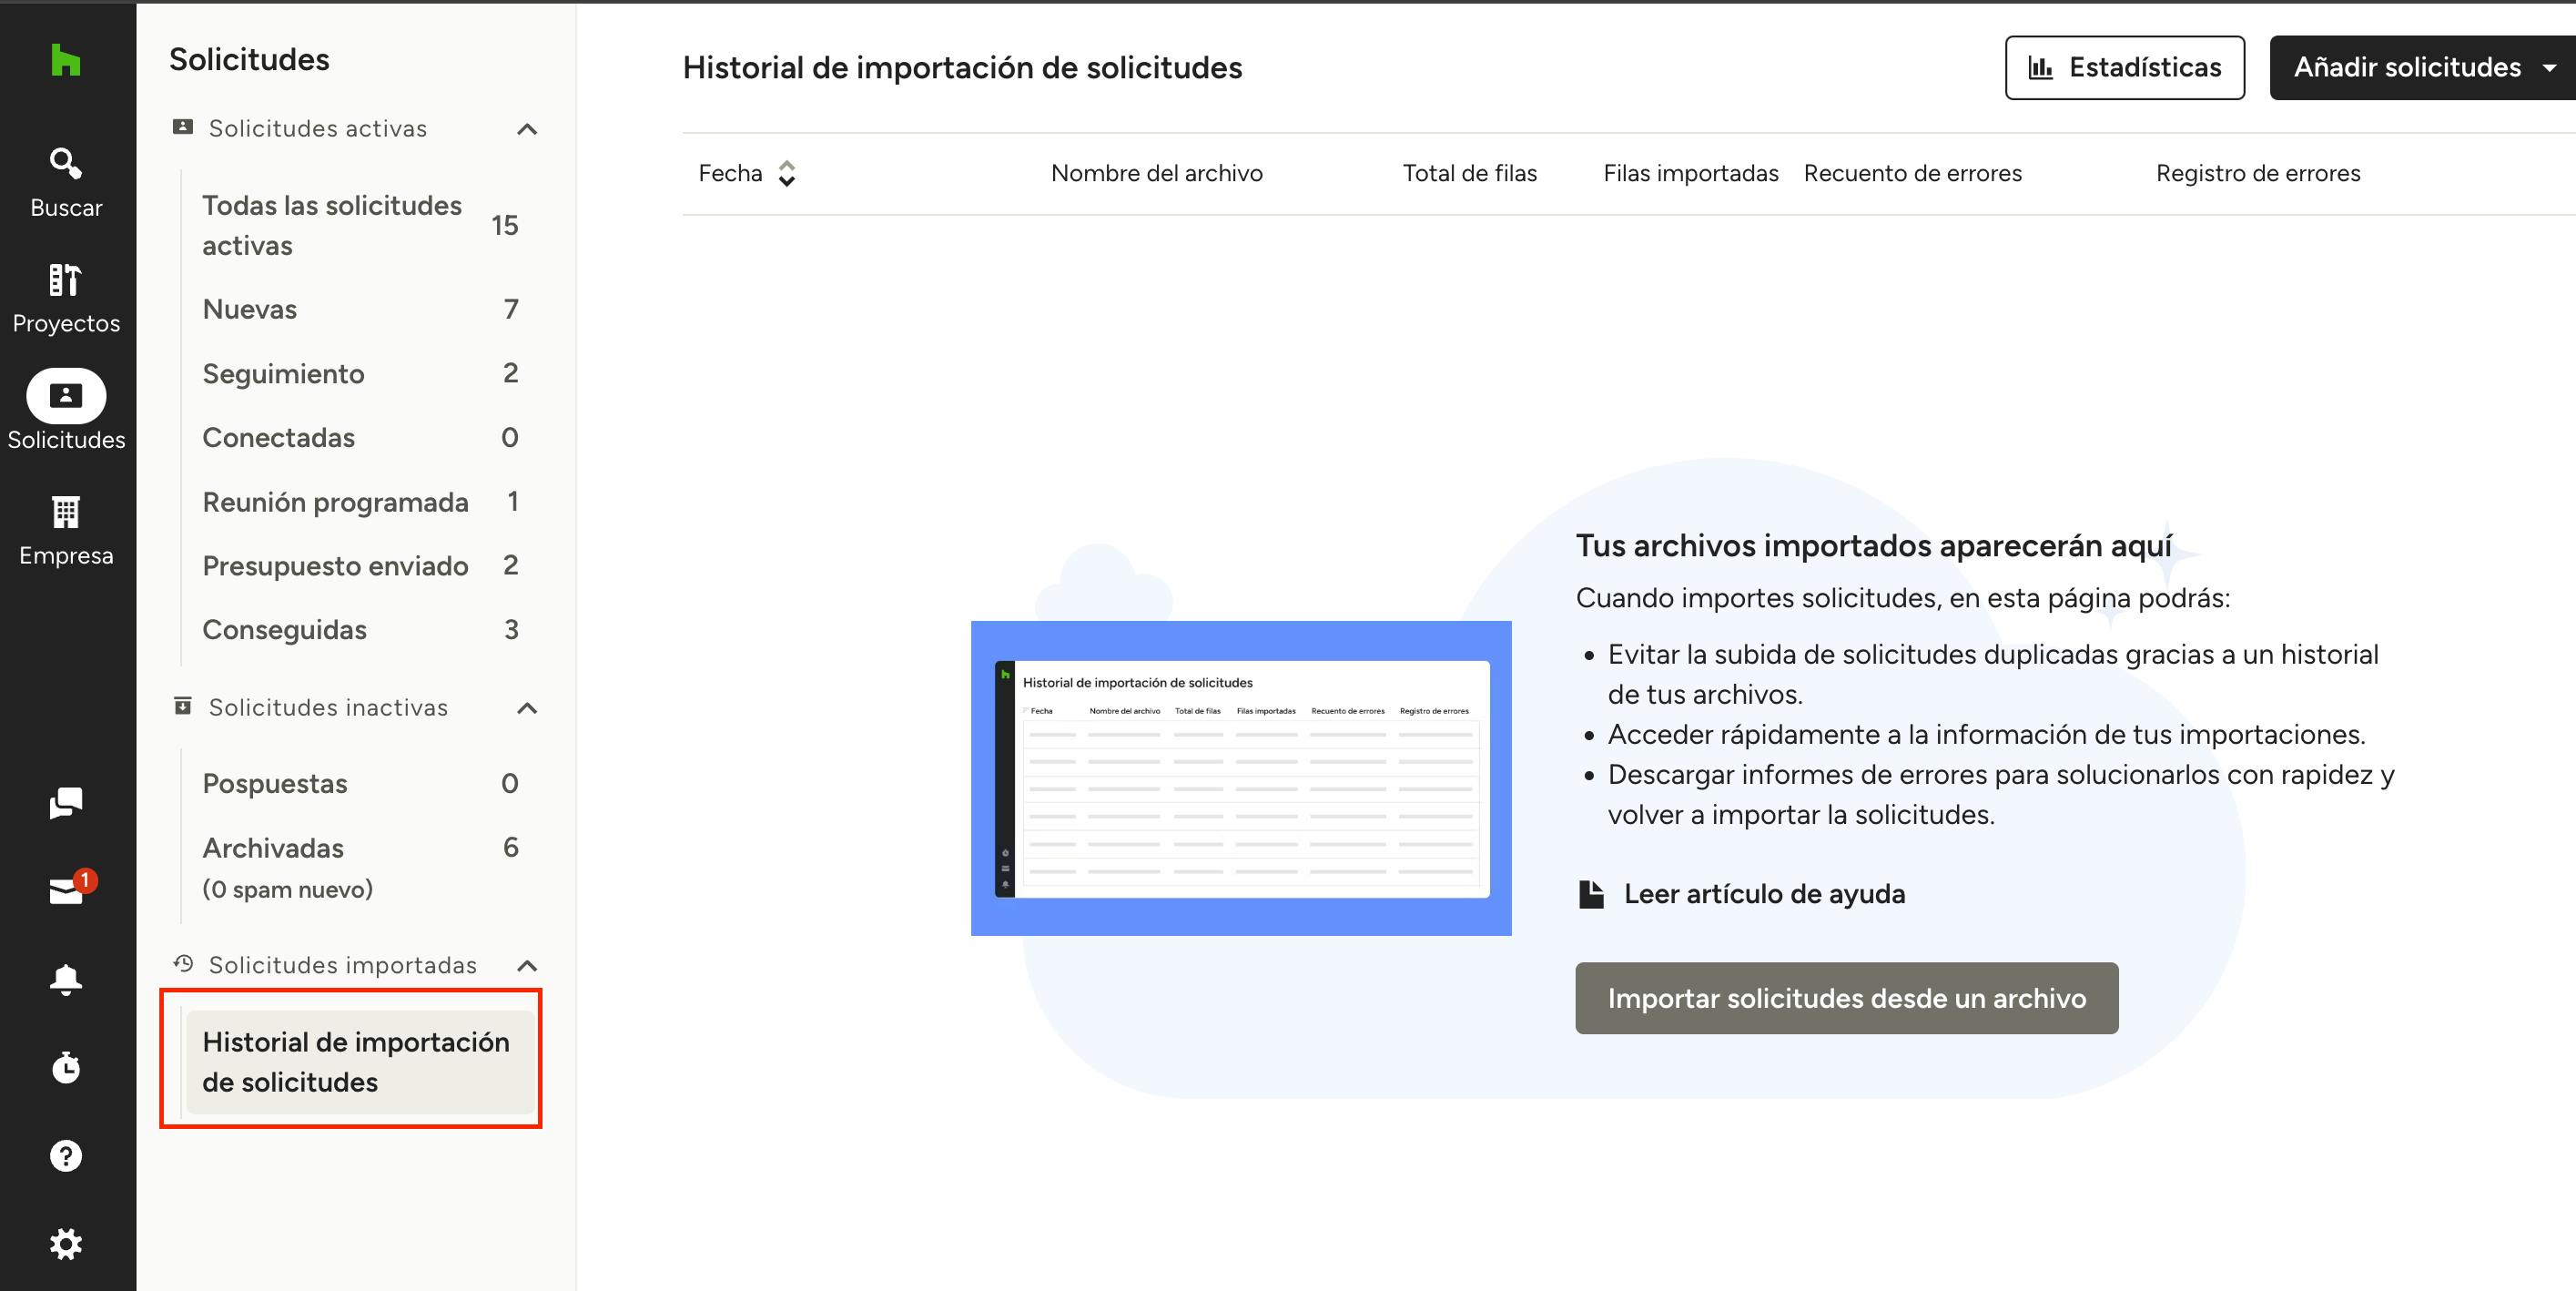The image size is (2576, 1291).
Task: Click the Estadísticas button
Action: [2124, 68]
